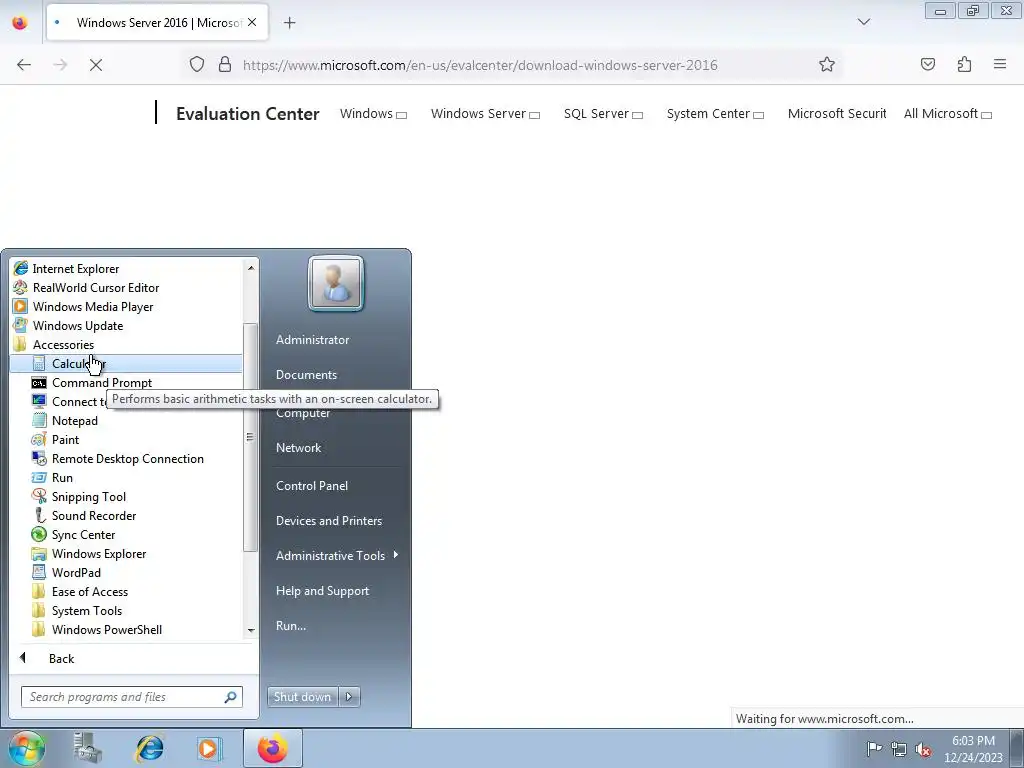Open Help and Support
The height and width of the screenshot is (768, 1024).
[322, 591]
